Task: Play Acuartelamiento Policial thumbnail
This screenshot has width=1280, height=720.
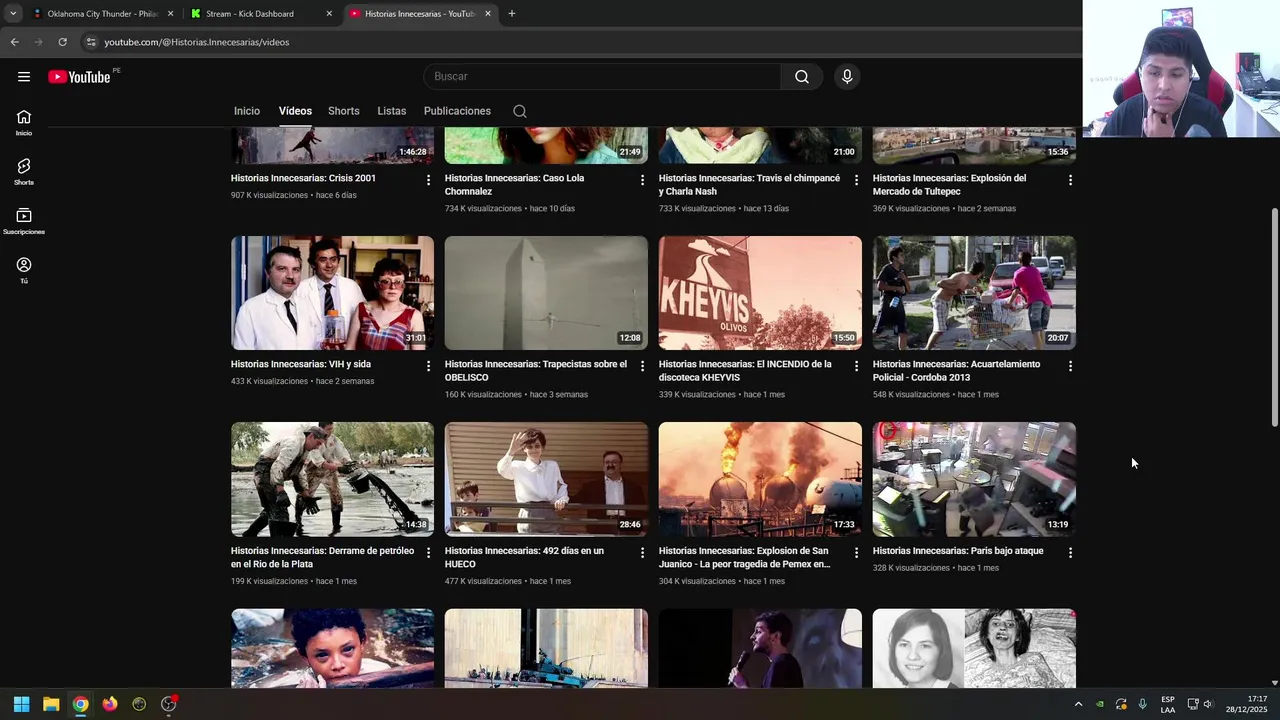Action: coord(974,293)
